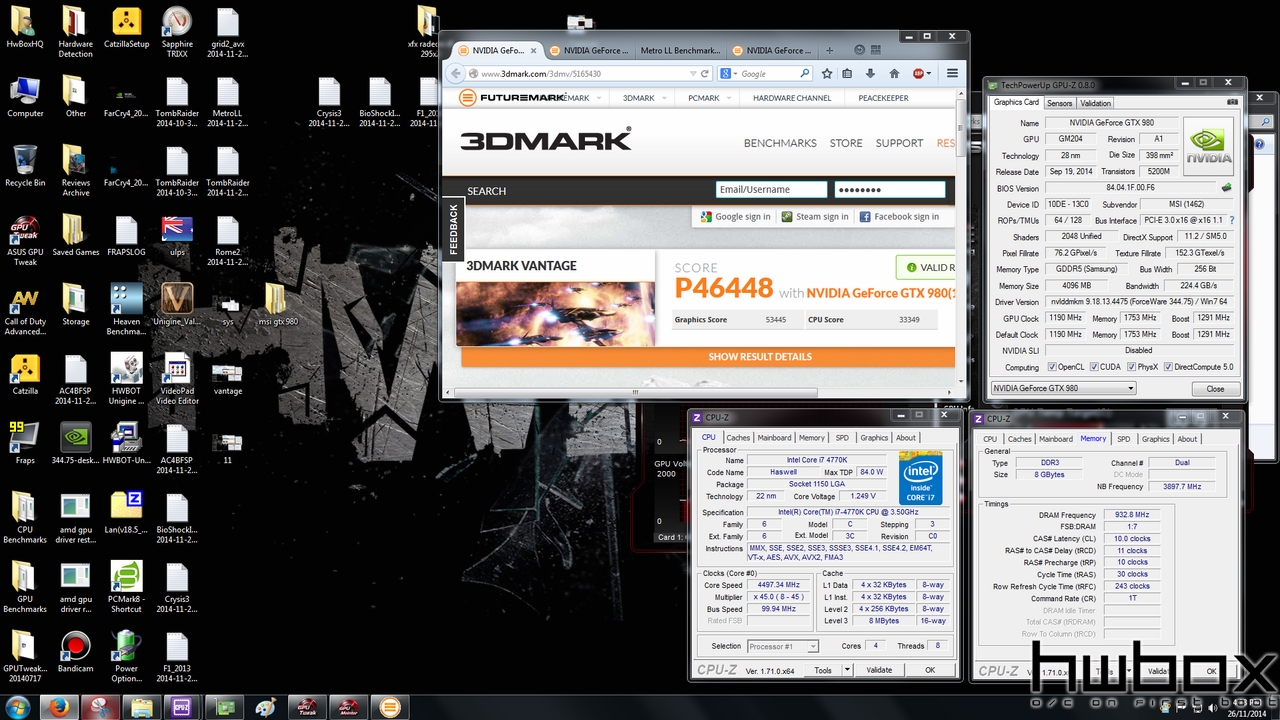Open the Firefox hamburger menu
This screenshot has width=1280, height=720.
[953, 73]
